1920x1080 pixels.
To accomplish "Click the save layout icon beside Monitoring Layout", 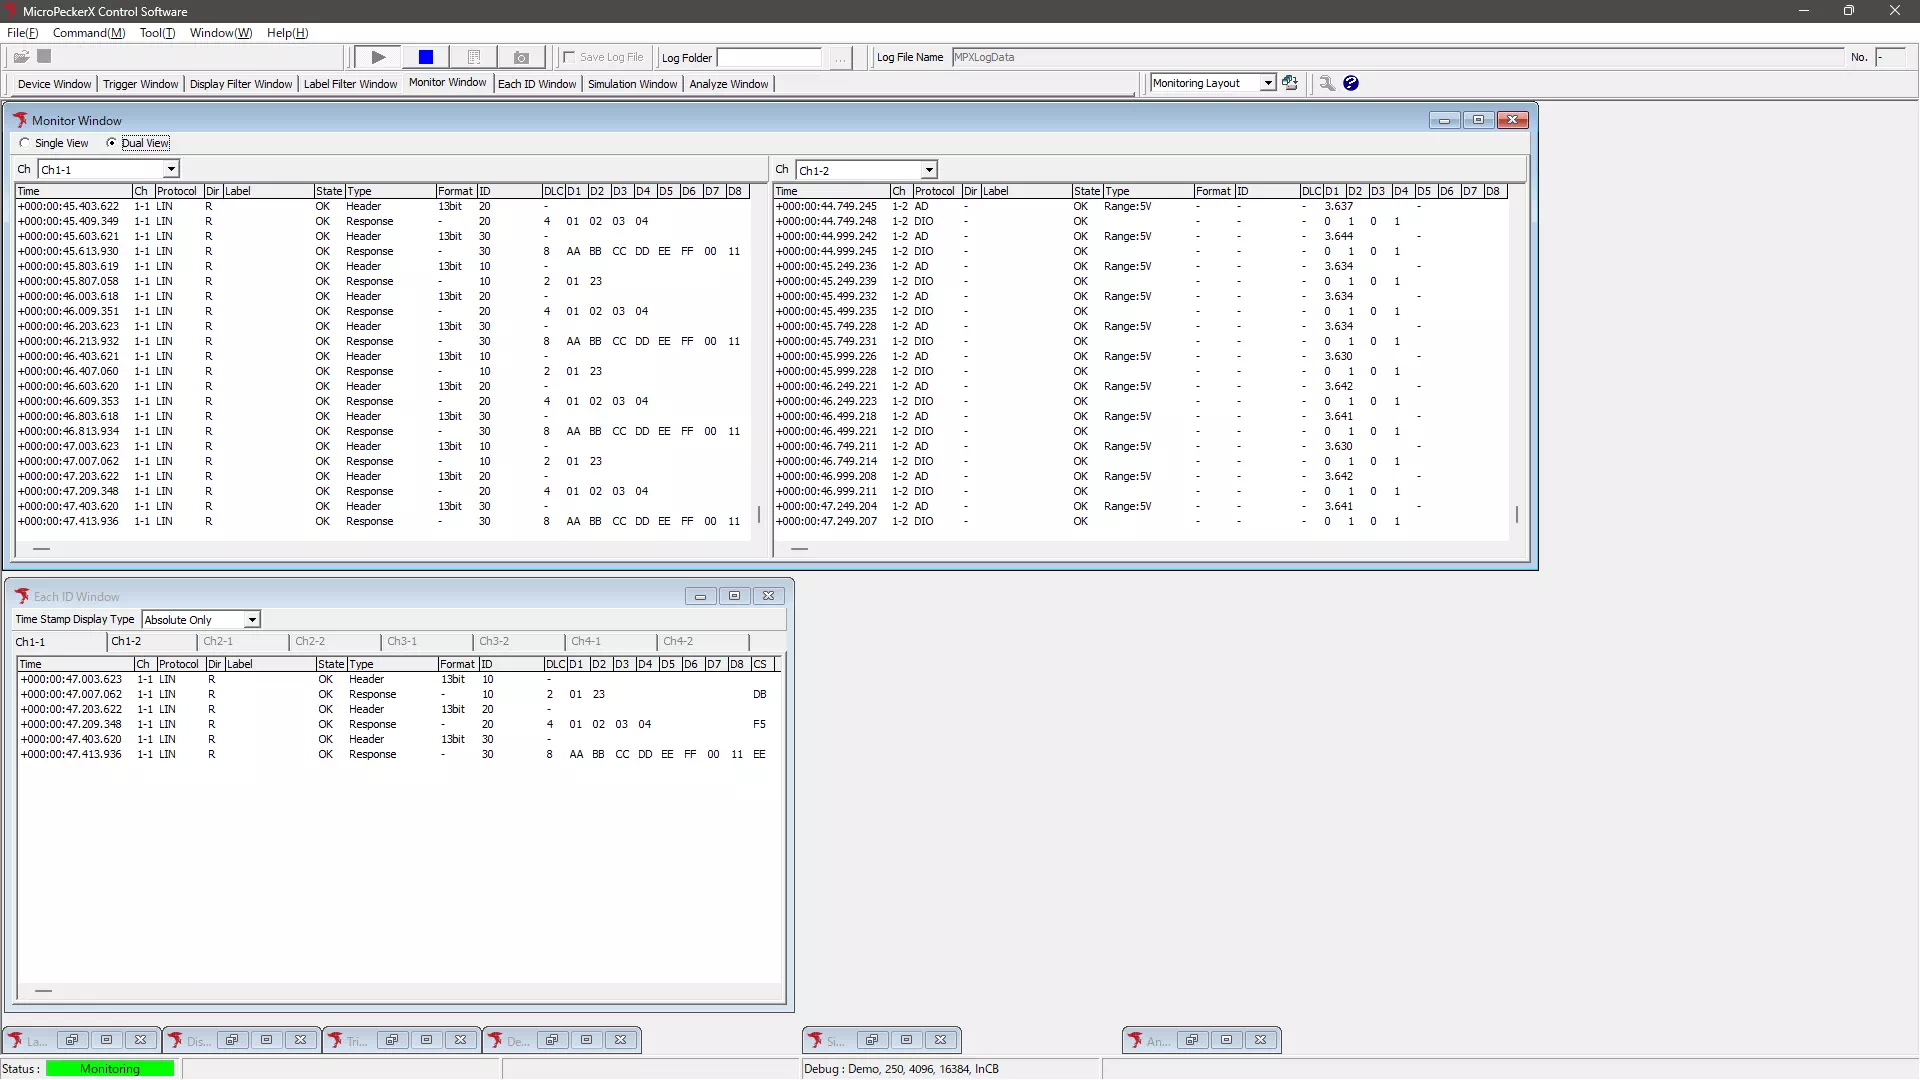I will (1290, 83).
